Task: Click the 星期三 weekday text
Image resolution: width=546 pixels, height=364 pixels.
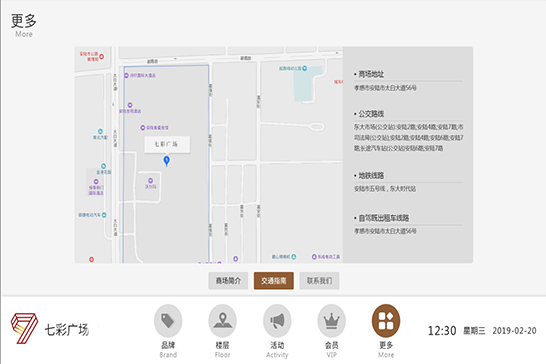Action: point(474,331)
